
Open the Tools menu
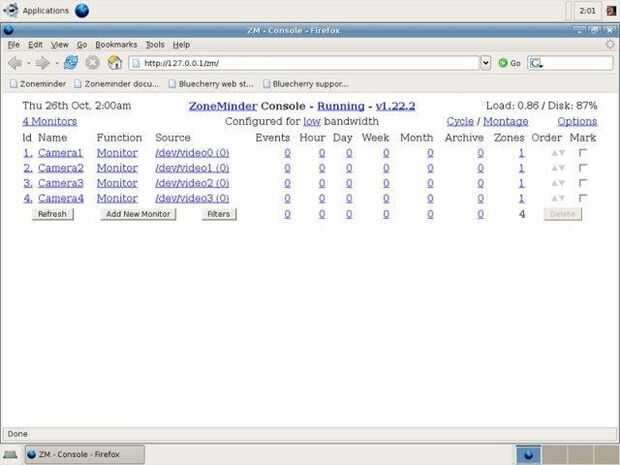(155, 45)
